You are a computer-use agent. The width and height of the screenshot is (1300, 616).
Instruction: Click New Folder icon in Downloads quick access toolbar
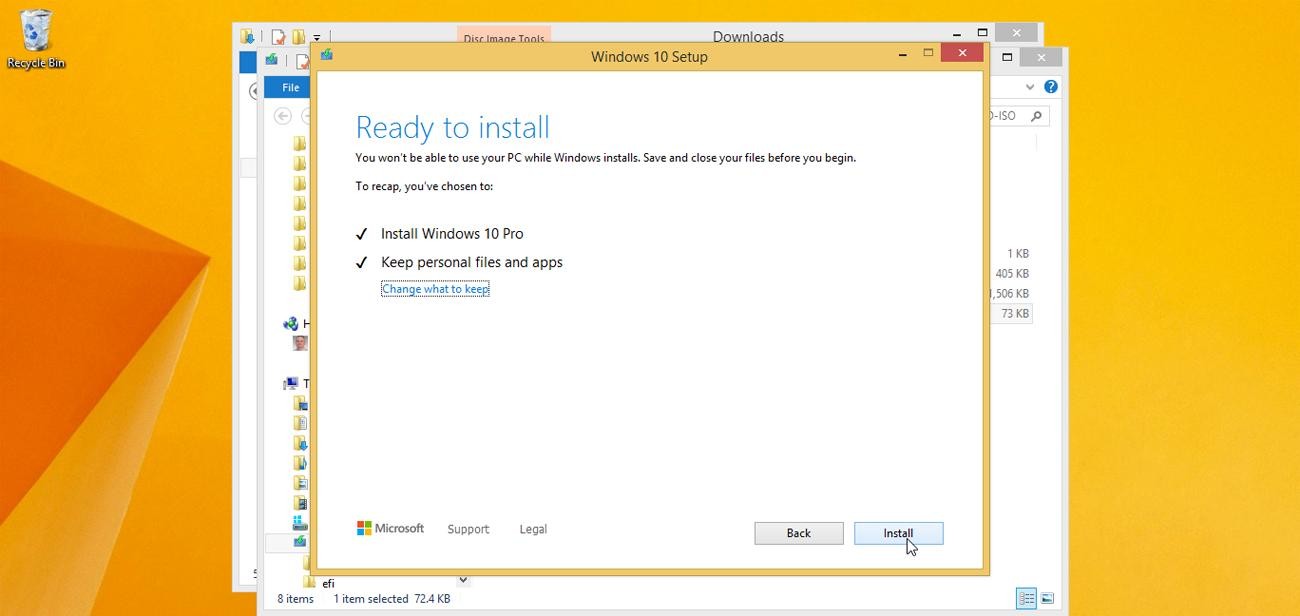(298, 37)
